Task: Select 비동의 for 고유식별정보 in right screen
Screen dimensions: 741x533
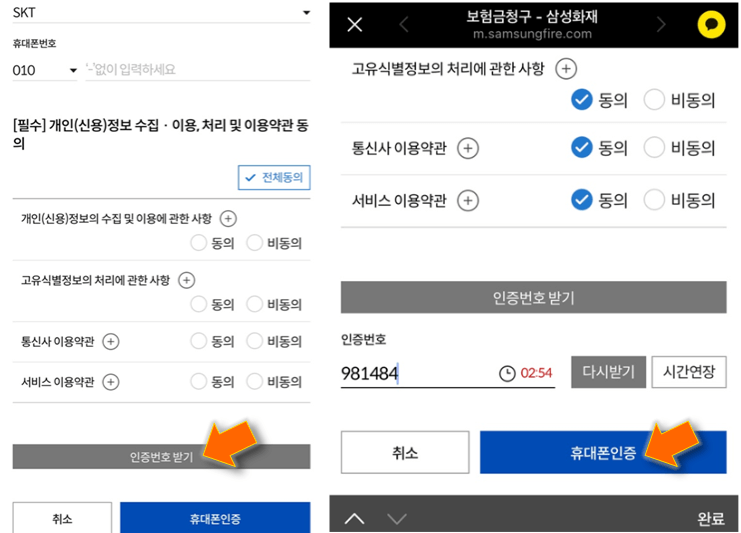Action: [x=655, y=100]
